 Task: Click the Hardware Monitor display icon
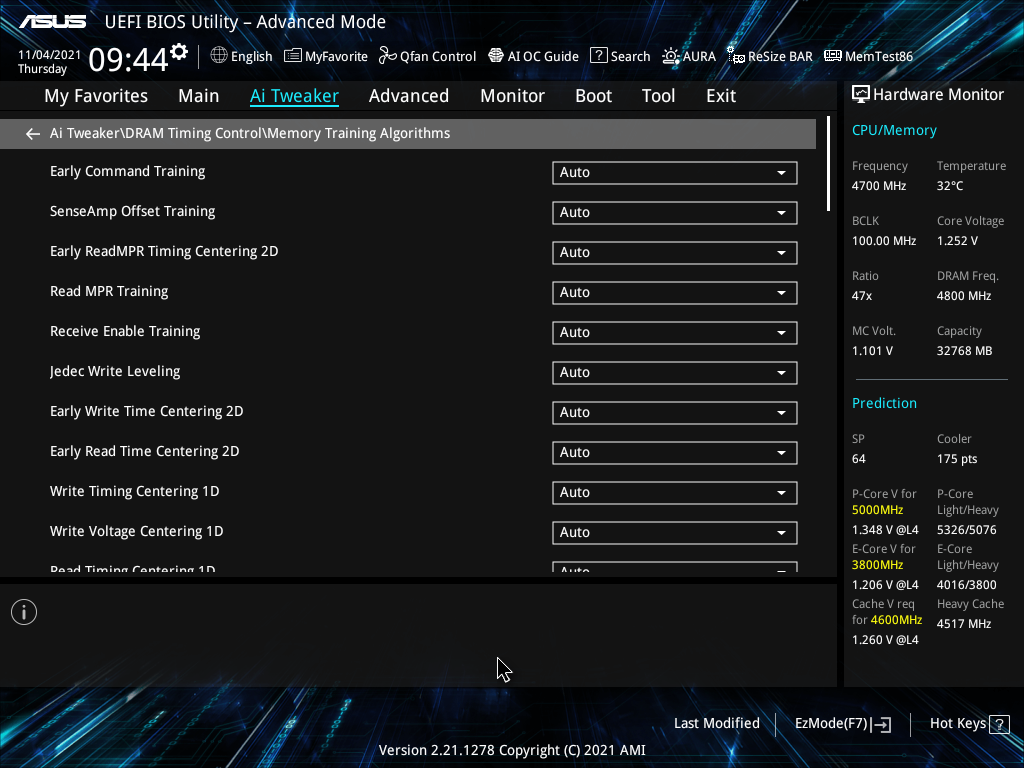(x=861, y=95)
